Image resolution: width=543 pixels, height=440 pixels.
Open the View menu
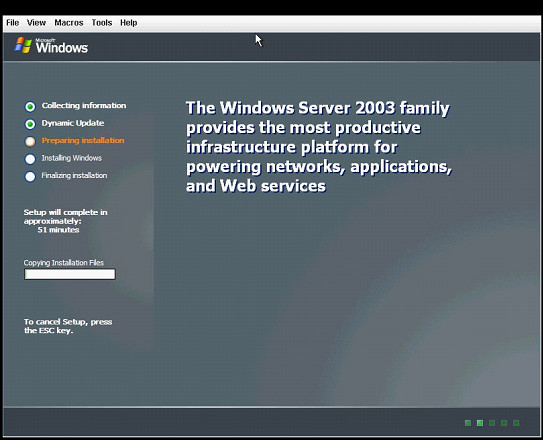tap(36, 23)
